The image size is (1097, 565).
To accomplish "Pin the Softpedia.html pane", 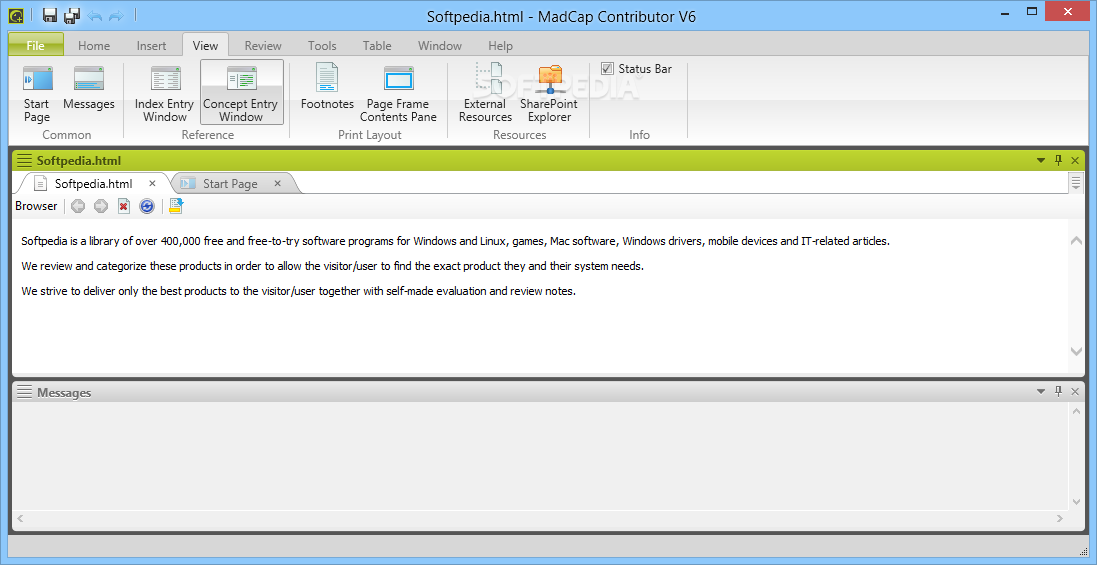I will [1059, 161].
